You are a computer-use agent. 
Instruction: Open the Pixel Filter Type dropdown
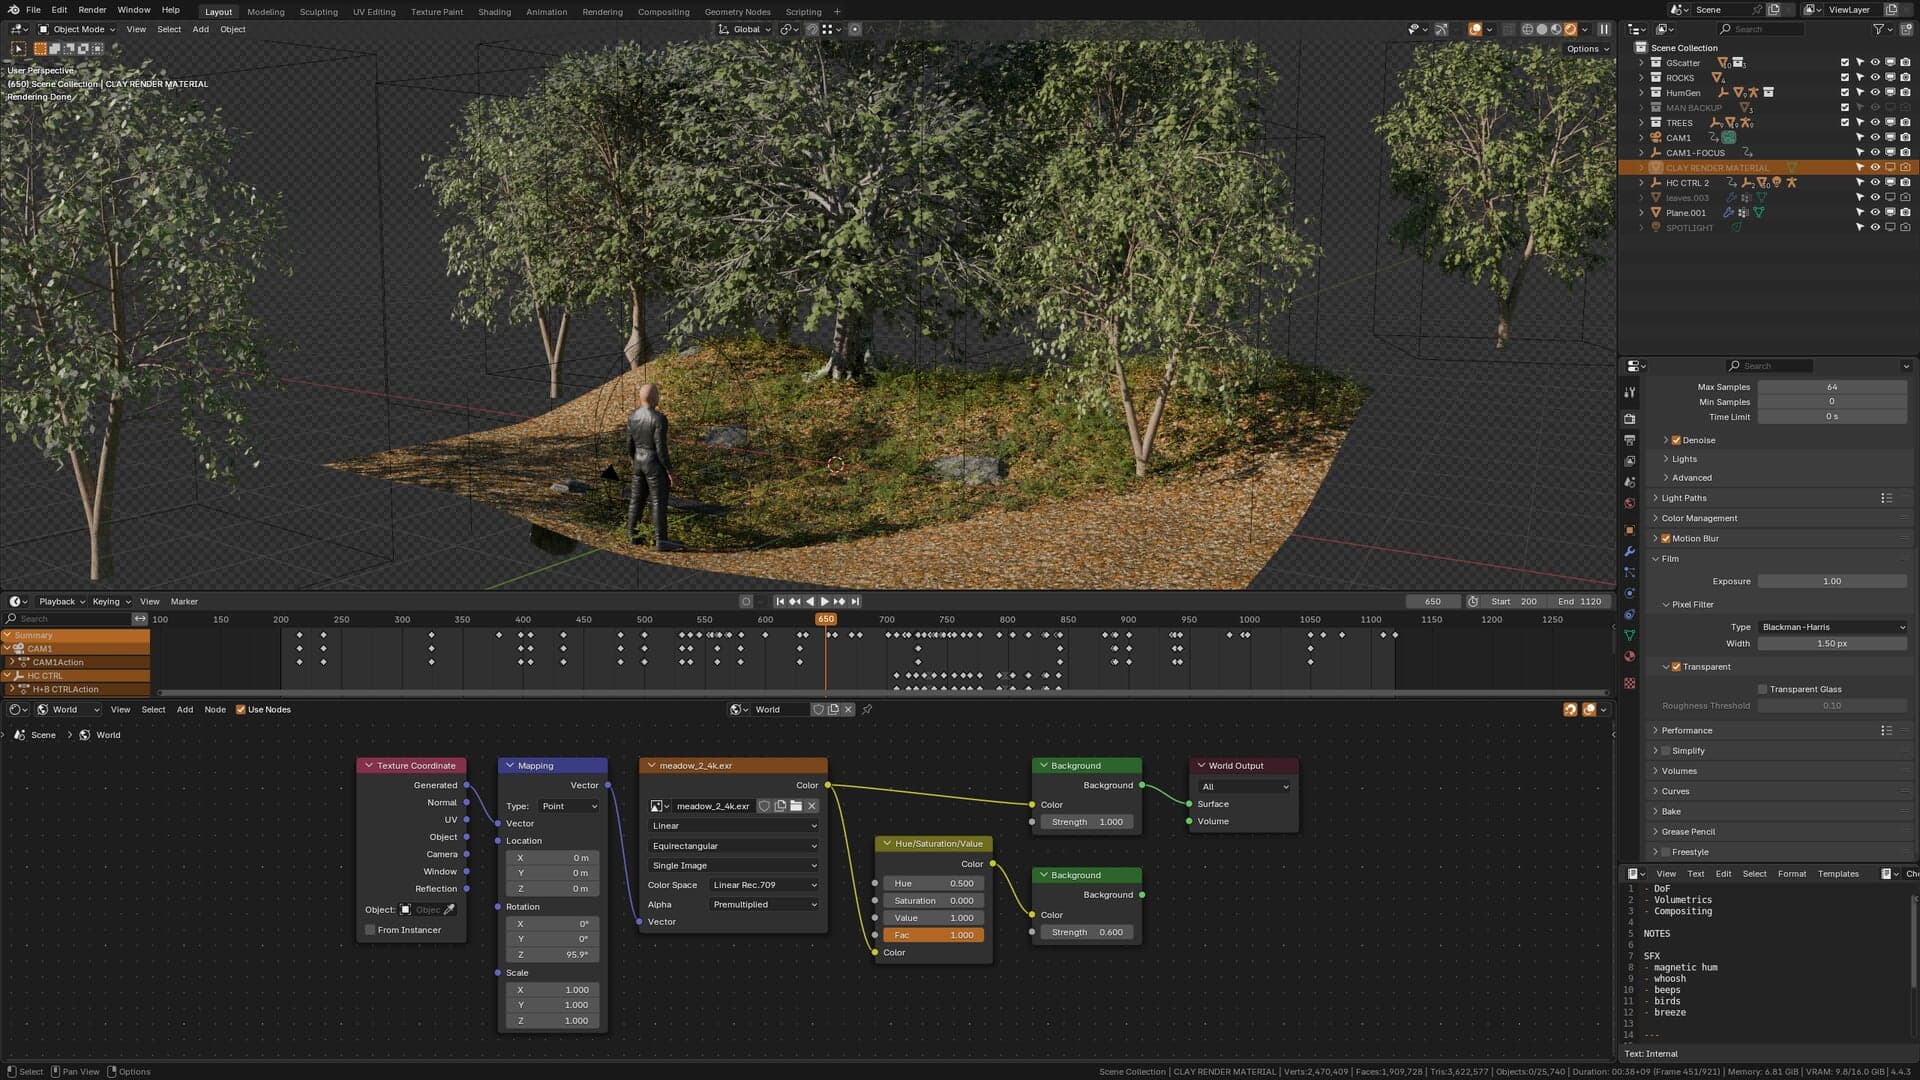pos(1832,627)
